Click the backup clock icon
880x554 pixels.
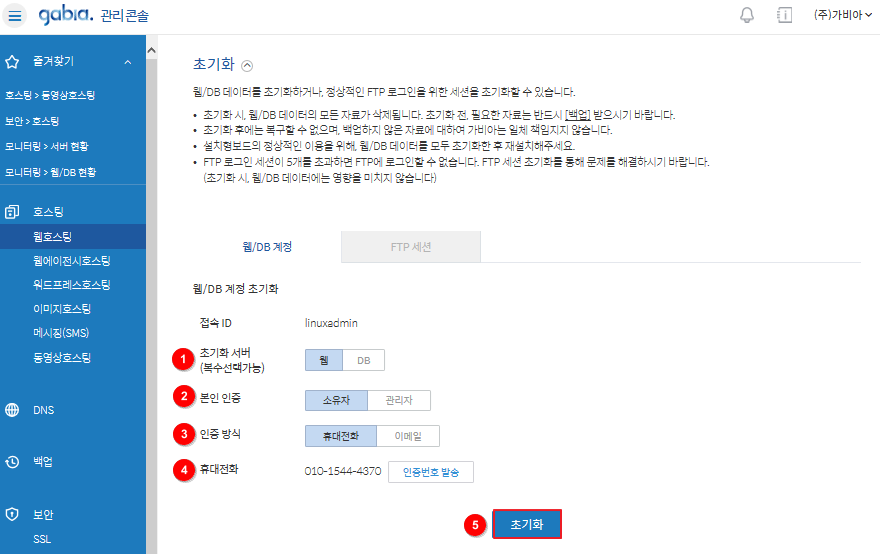pyautogui.click(x=12, y=462)
